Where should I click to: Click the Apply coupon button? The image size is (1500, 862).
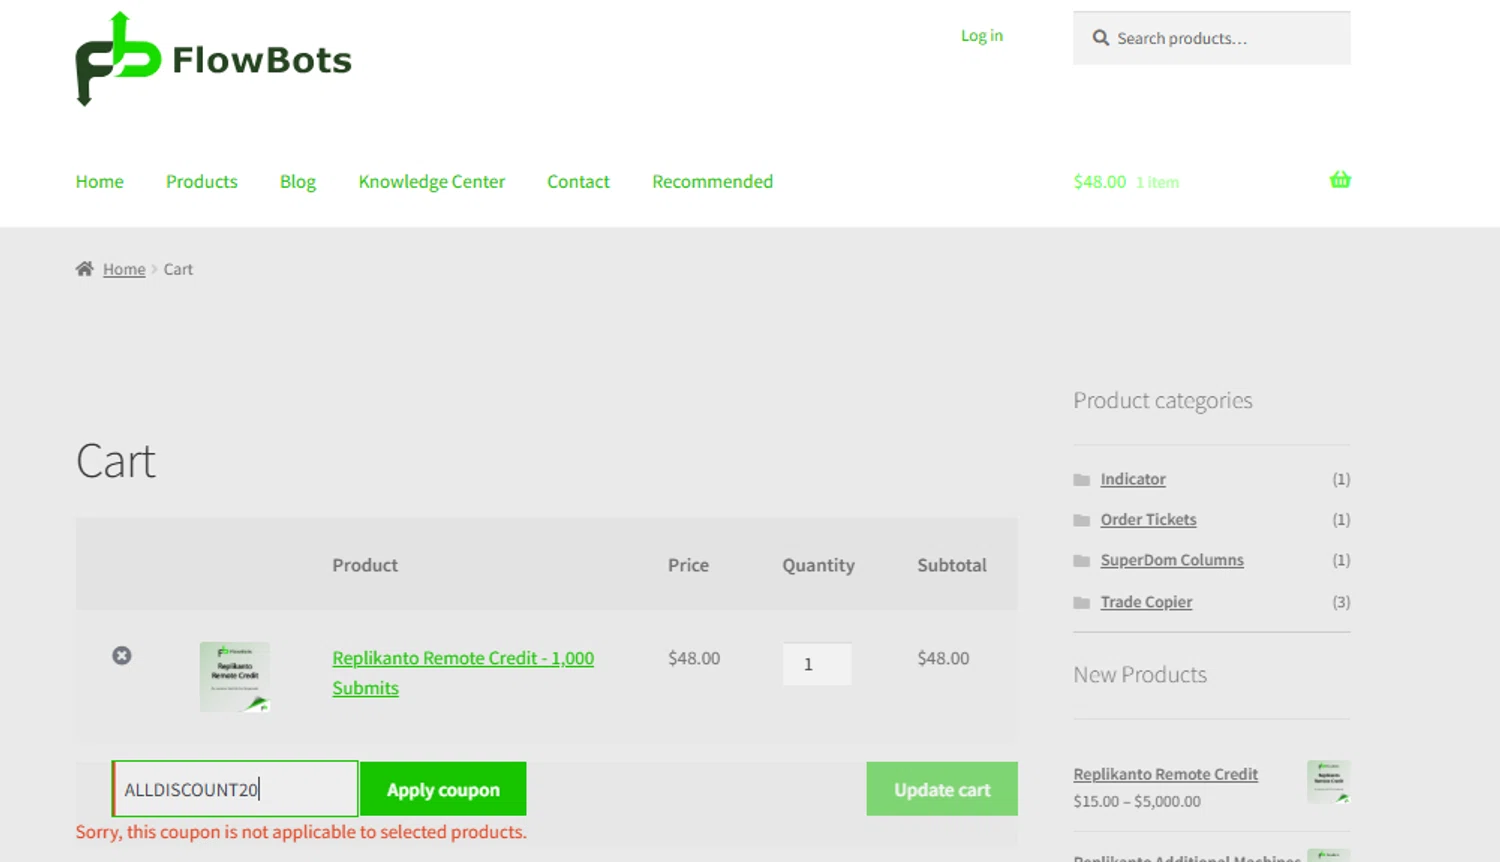(443, 789)
